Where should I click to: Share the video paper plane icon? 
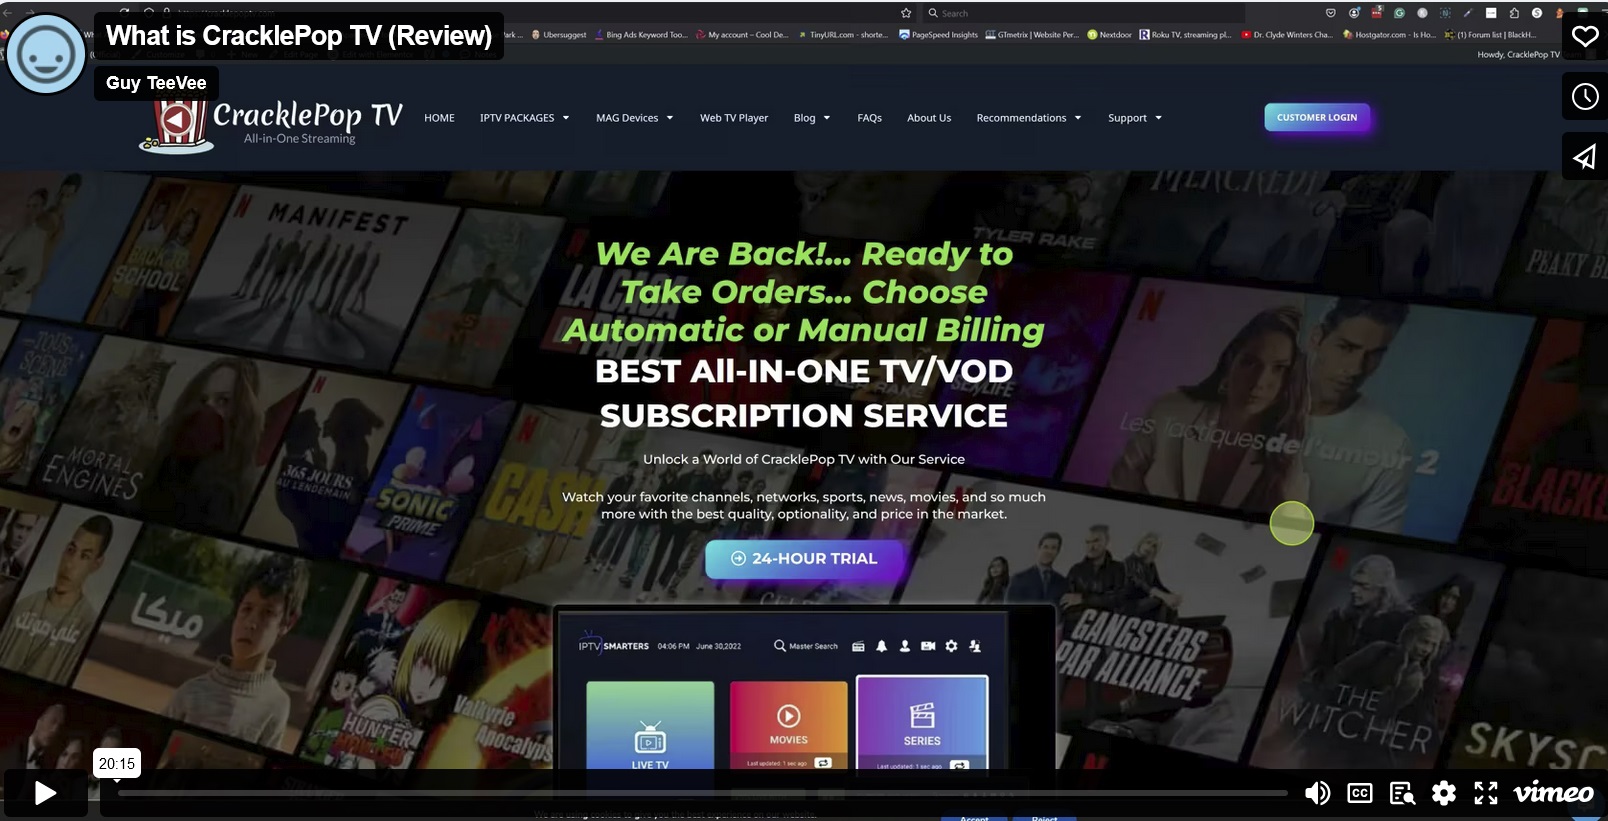(1585, 157)
